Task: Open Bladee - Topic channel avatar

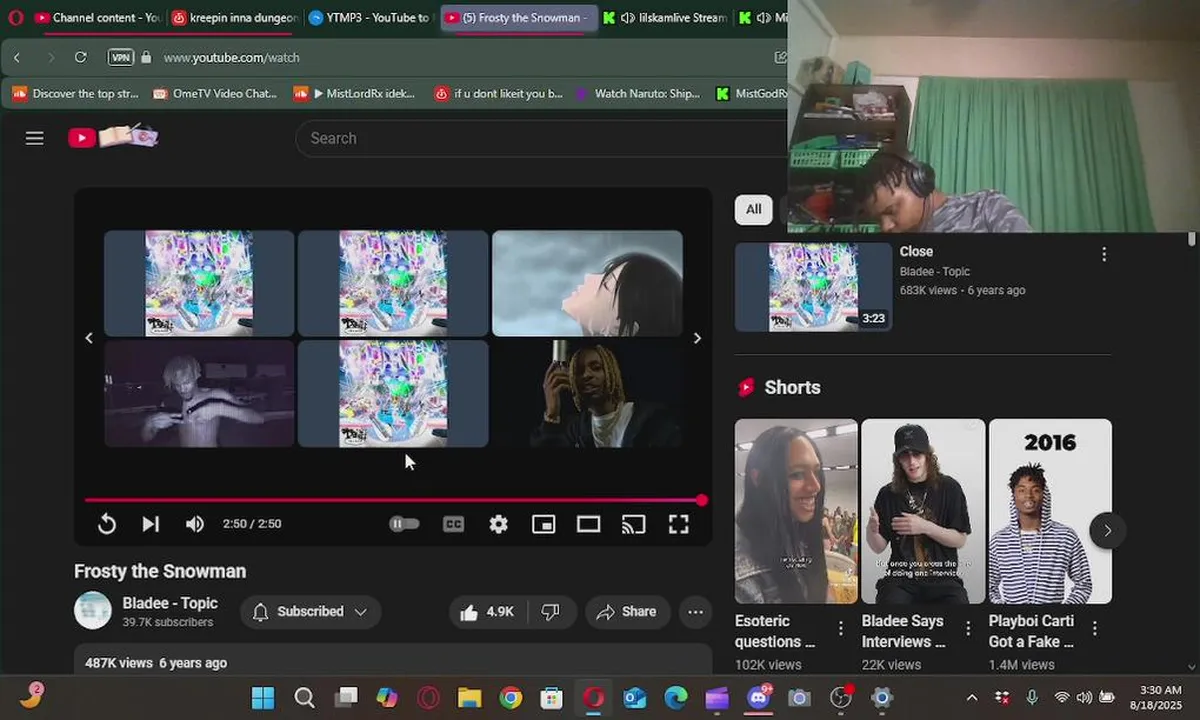Action: (x=93, y=610)
